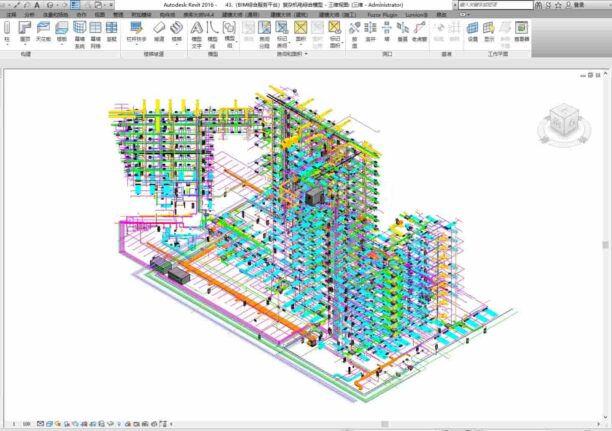Select the Roof (屋顶) tool
The height and width of the screenshot is (431, 612).
[x=25, y=31]
